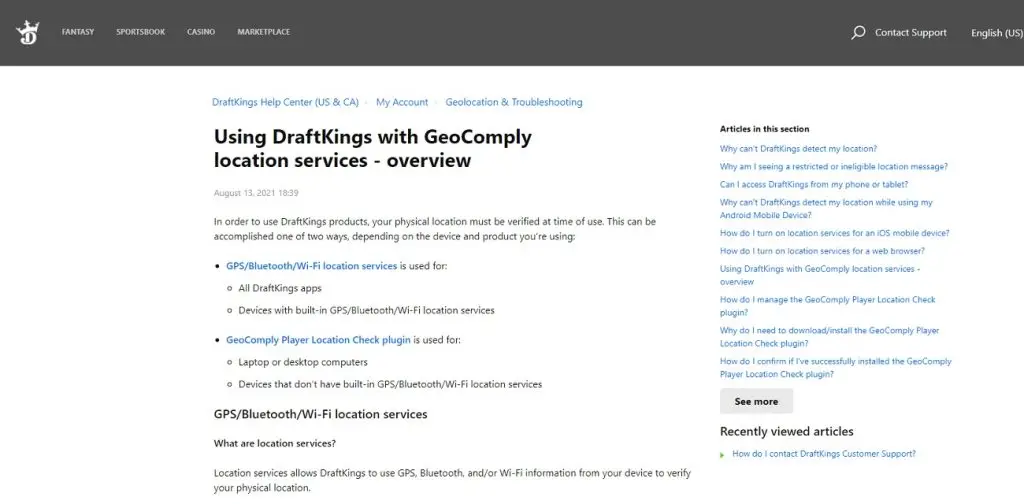Click 'Devices that don't have built-in' list item
1024x504 pixels.
pos(390,385)
